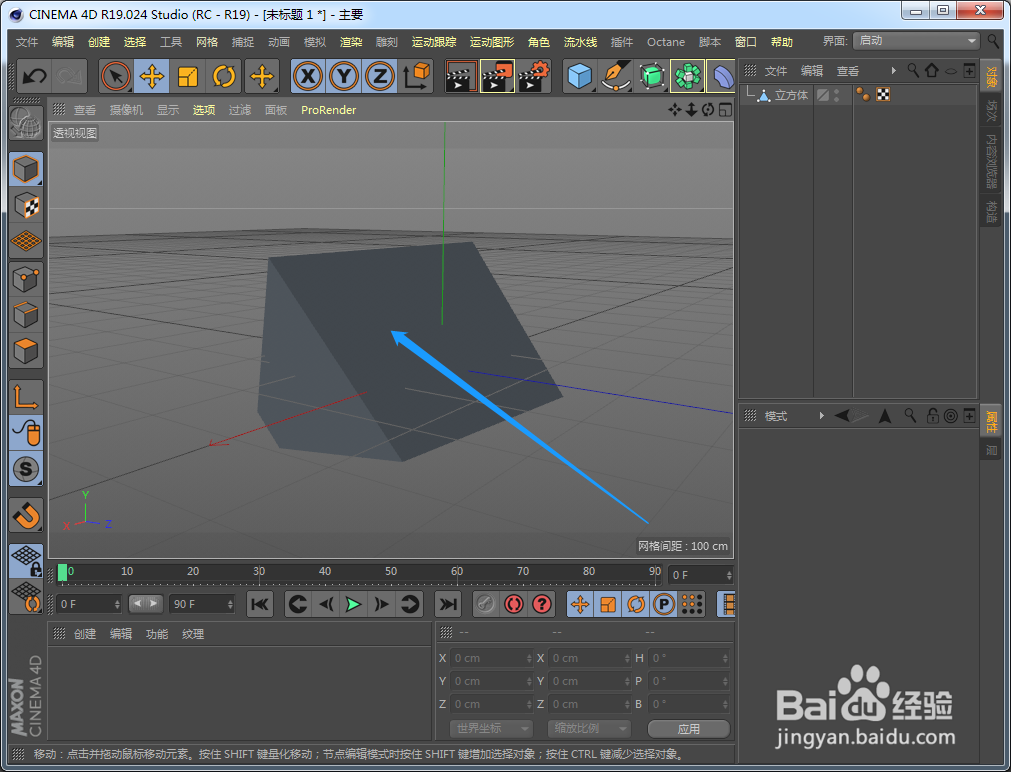Play the animation forward
This screenshot has height=772, width=1011.
[353, 604]
